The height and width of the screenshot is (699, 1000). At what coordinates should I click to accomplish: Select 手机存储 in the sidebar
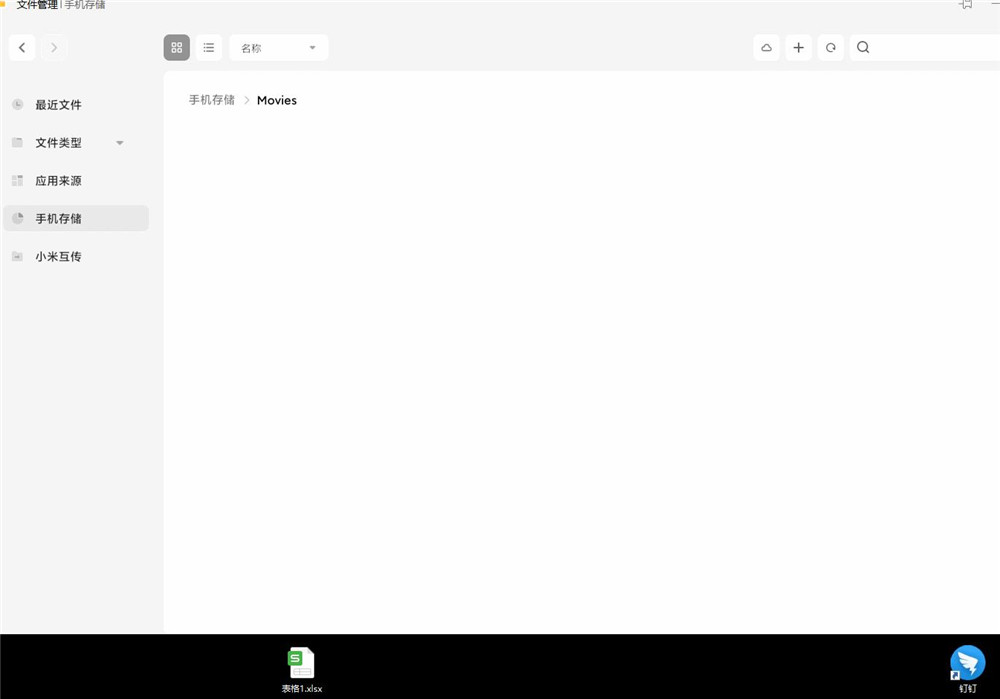[58, 219]
